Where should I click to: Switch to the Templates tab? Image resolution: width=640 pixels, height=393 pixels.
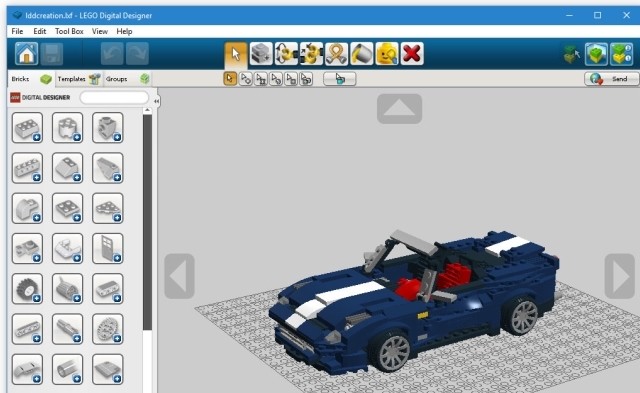78,79
